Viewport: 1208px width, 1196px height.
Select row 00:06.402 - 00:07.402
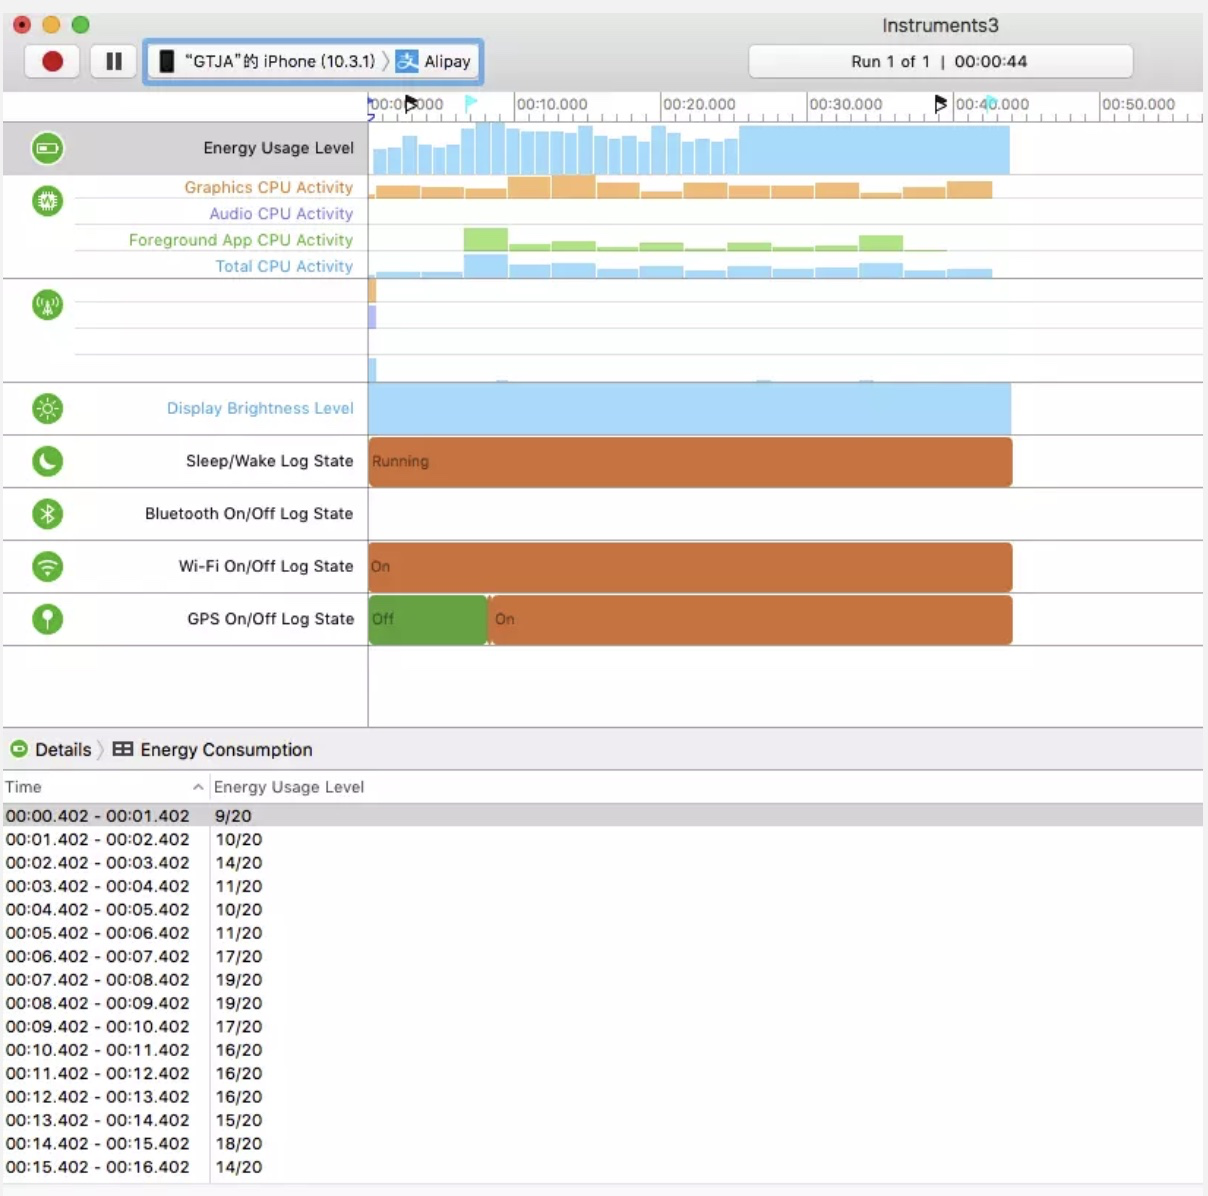603,956
